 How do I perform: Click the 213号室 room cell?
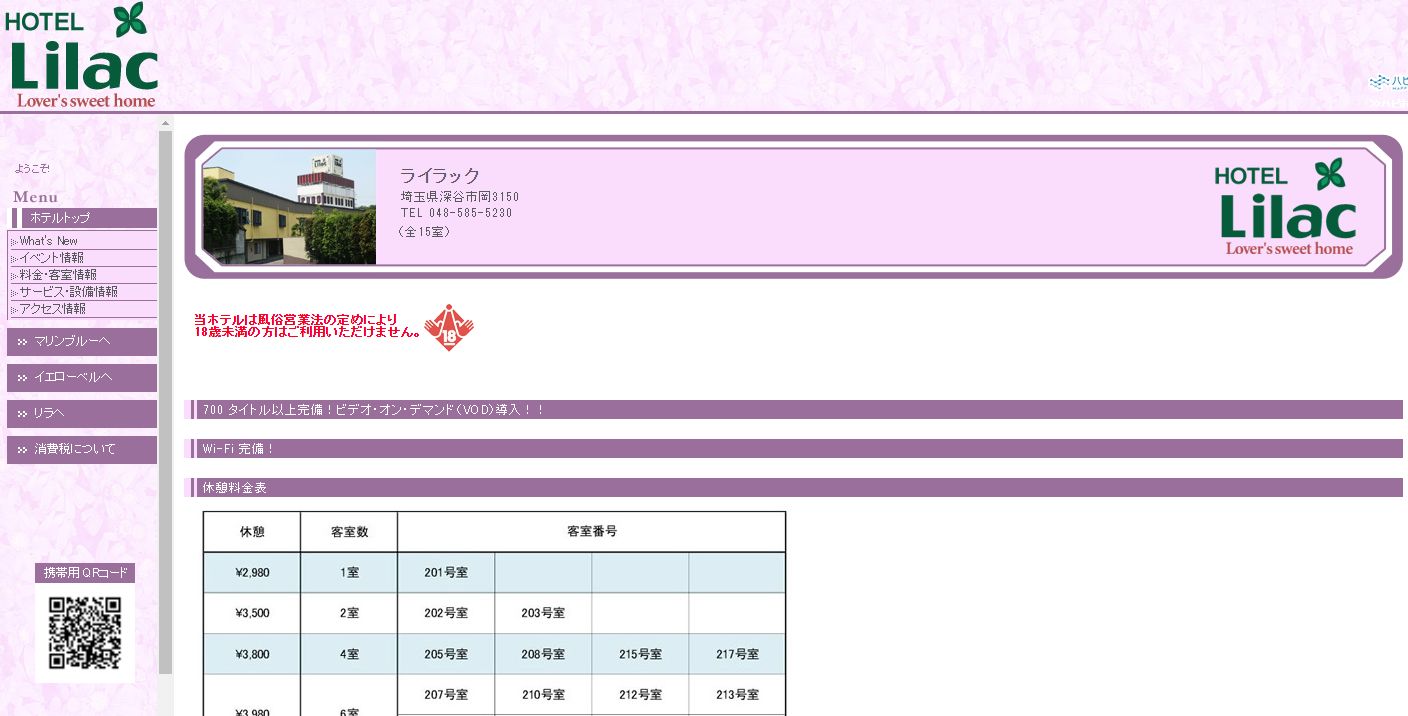[737, 694]
